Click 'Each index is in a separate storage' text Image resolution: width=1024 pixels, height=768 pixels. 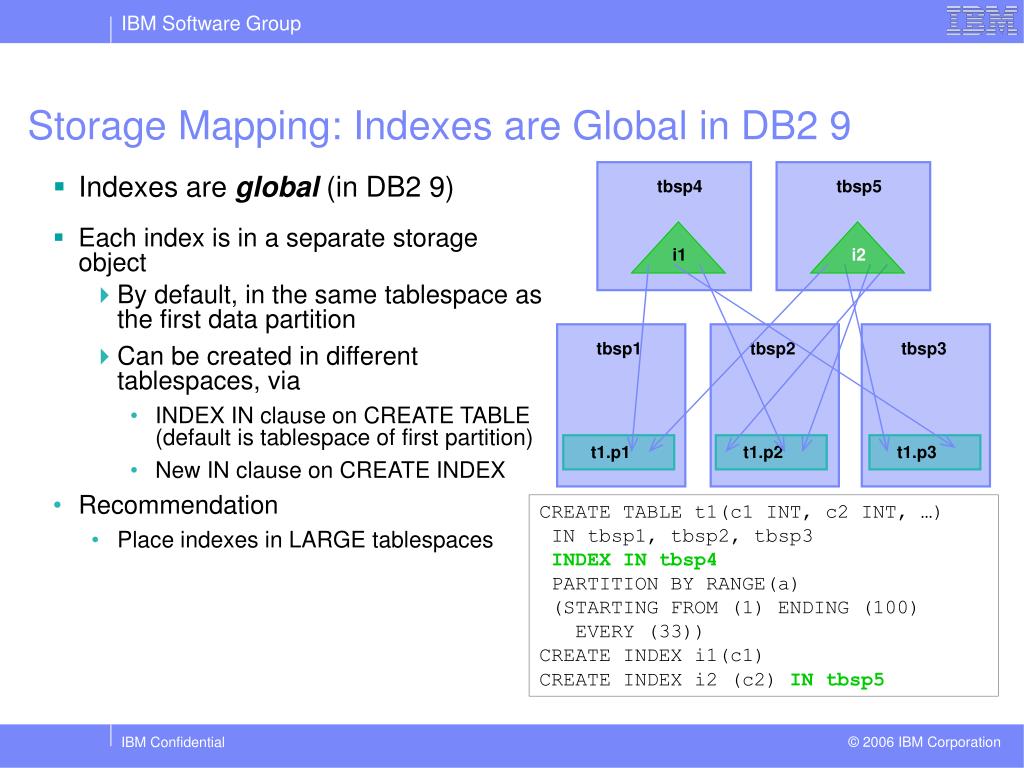278,238
